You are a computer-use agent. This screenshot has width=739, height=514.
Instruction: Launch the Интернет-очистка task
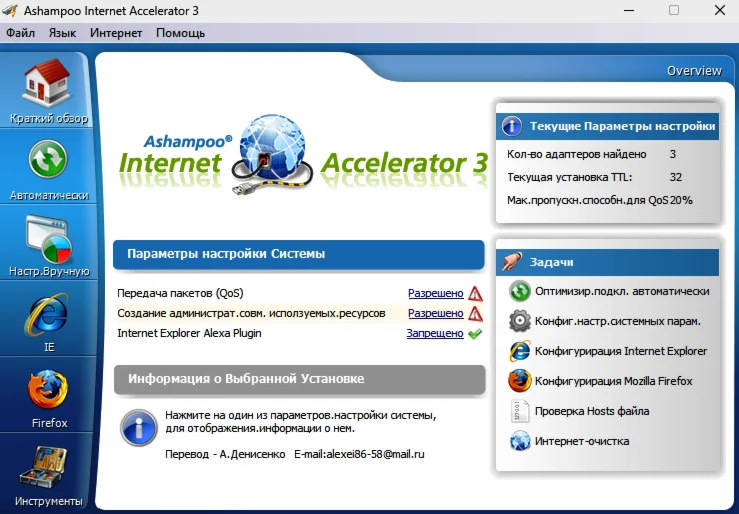(582, 441)
